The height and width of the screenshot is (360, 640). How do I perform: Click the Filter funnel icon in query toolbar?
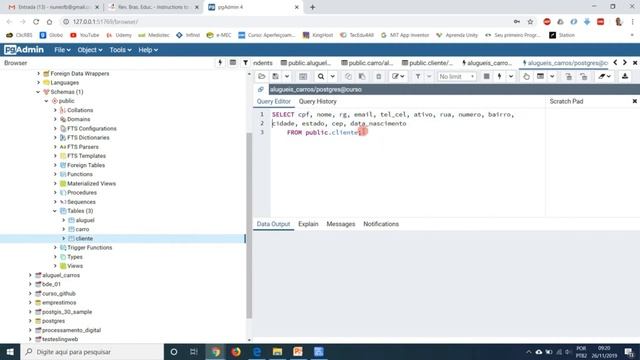[x=418, y=76]
